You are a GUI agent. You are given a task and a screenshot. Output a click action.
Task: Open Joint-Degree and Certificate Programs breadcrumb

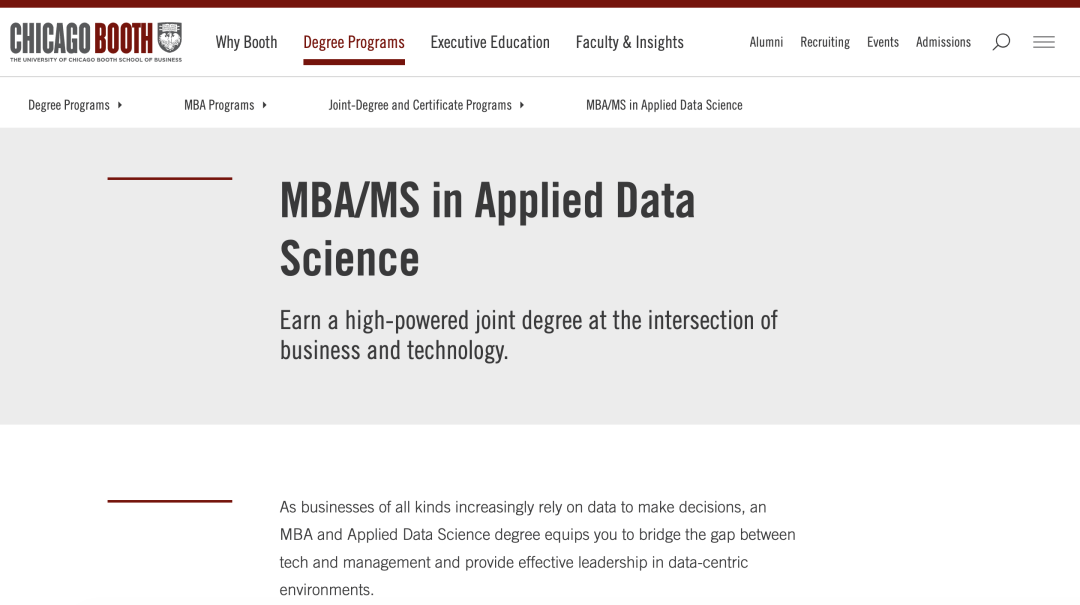[x=419, y=105]
